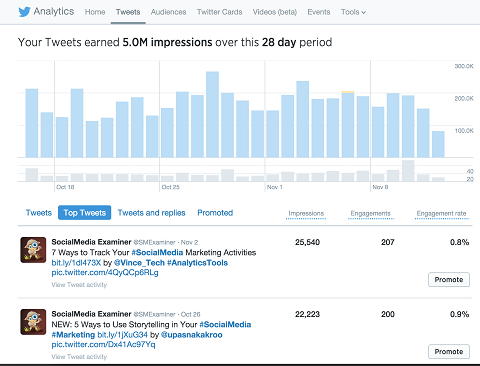This screenshot has height=366, width=480.
Task: Click avatar of the Oct 26 tweet
Action: [x=33, y=322]
